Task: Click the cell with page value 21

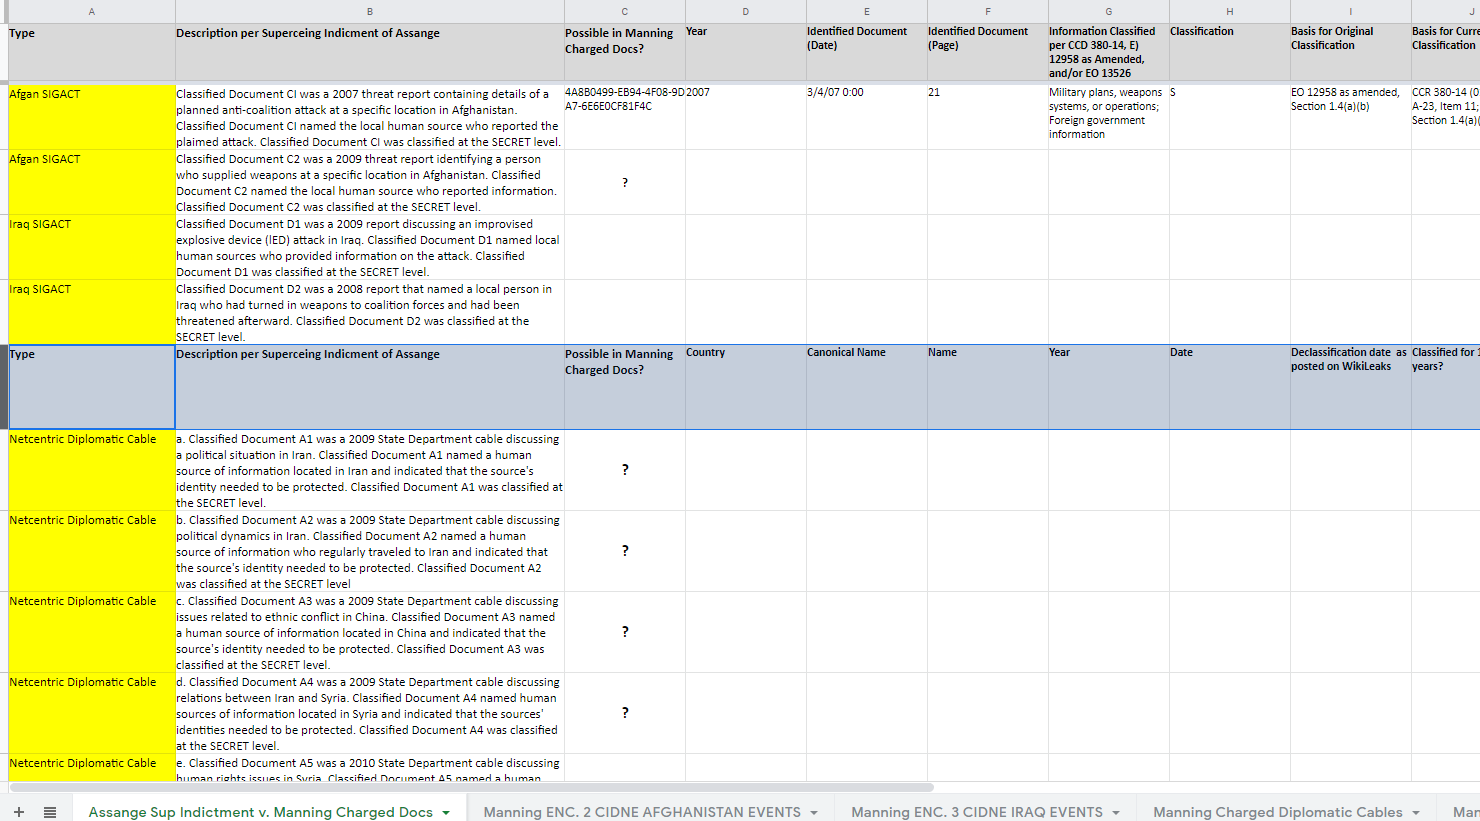Action: (988, 117)
